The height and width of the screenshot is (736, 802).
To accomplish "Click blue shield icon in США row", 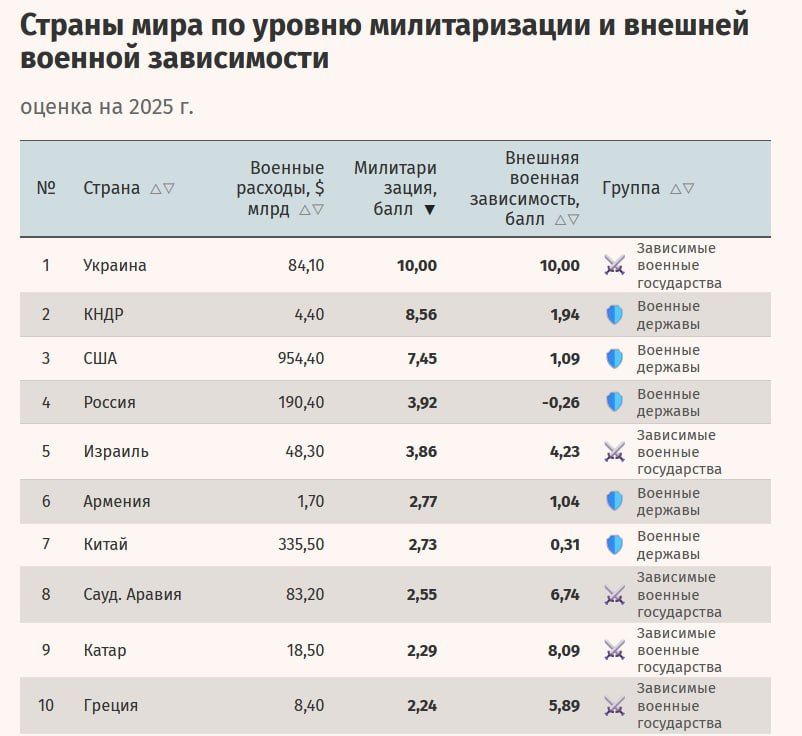I will pos(614,359).
